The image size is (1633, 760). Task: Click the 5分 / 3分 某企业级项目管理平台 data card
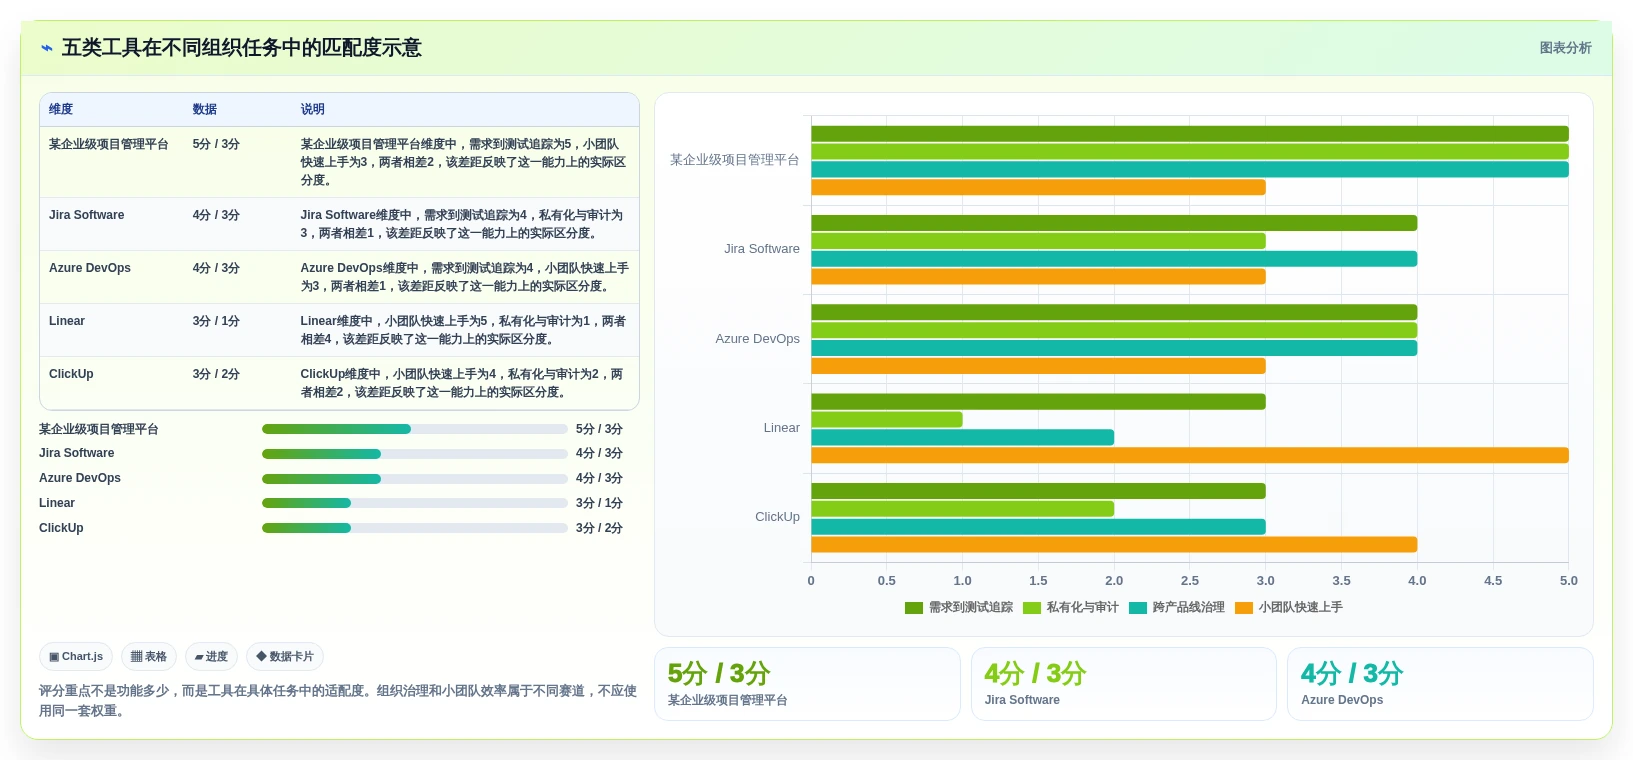coord(807,684)
